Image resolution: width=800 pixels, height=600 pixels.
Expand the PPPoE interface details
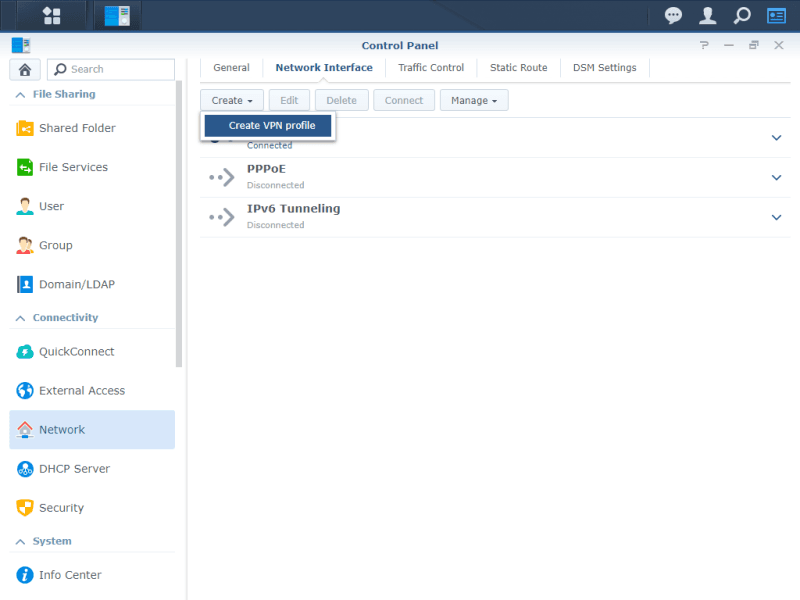click(776, 177)
